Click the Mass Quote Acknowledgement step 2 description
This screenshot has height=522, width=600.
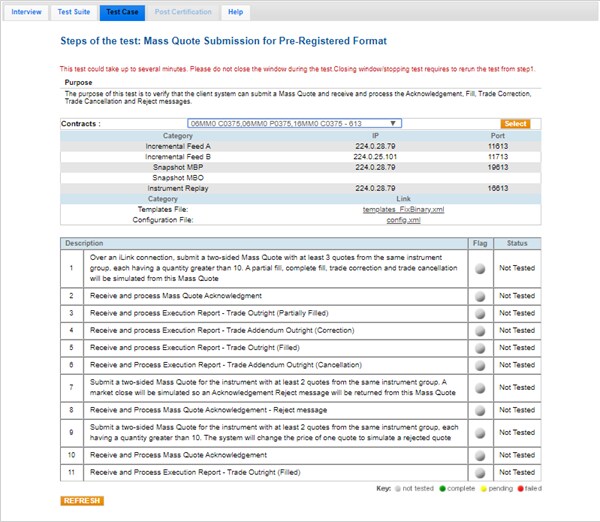(169, 296)
